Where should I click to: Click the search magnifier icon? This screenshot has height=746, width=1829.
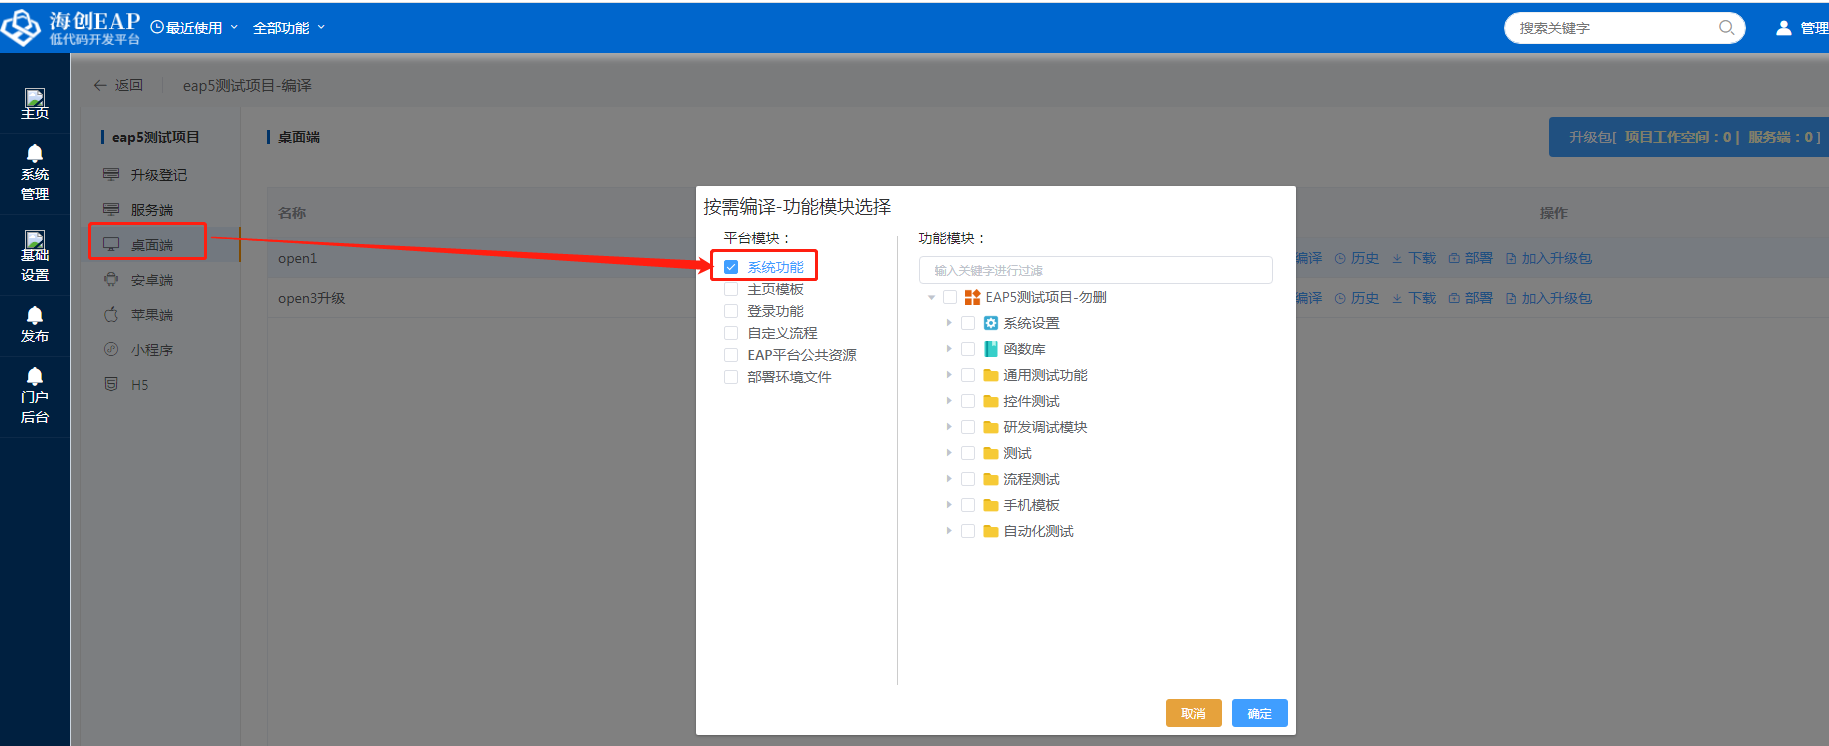[1726, 28]
